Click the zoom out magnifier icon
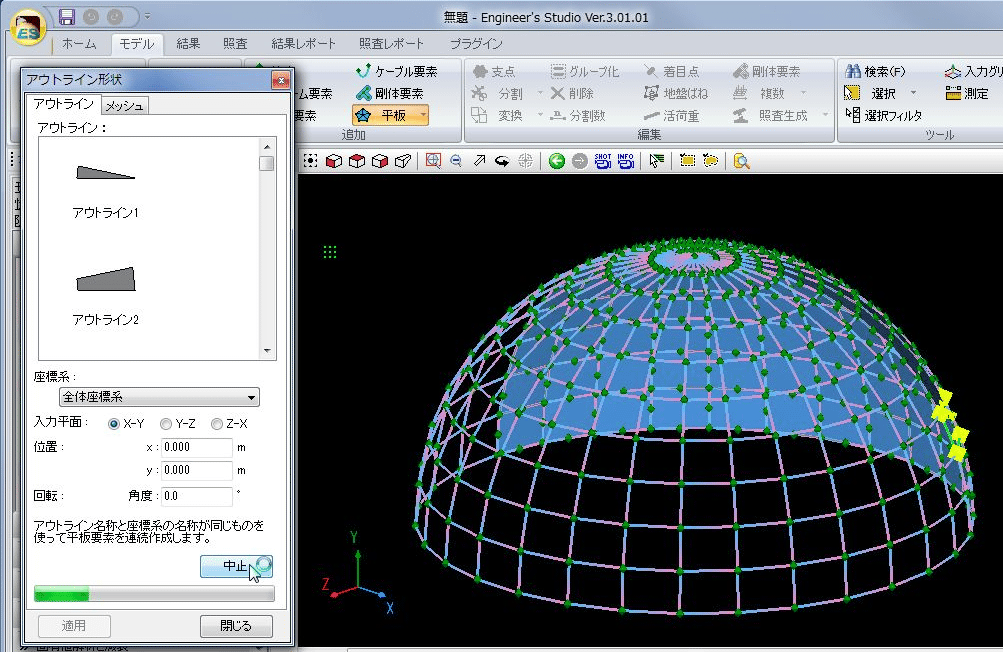The image size is (1003, 652). (x=456, y=161)
